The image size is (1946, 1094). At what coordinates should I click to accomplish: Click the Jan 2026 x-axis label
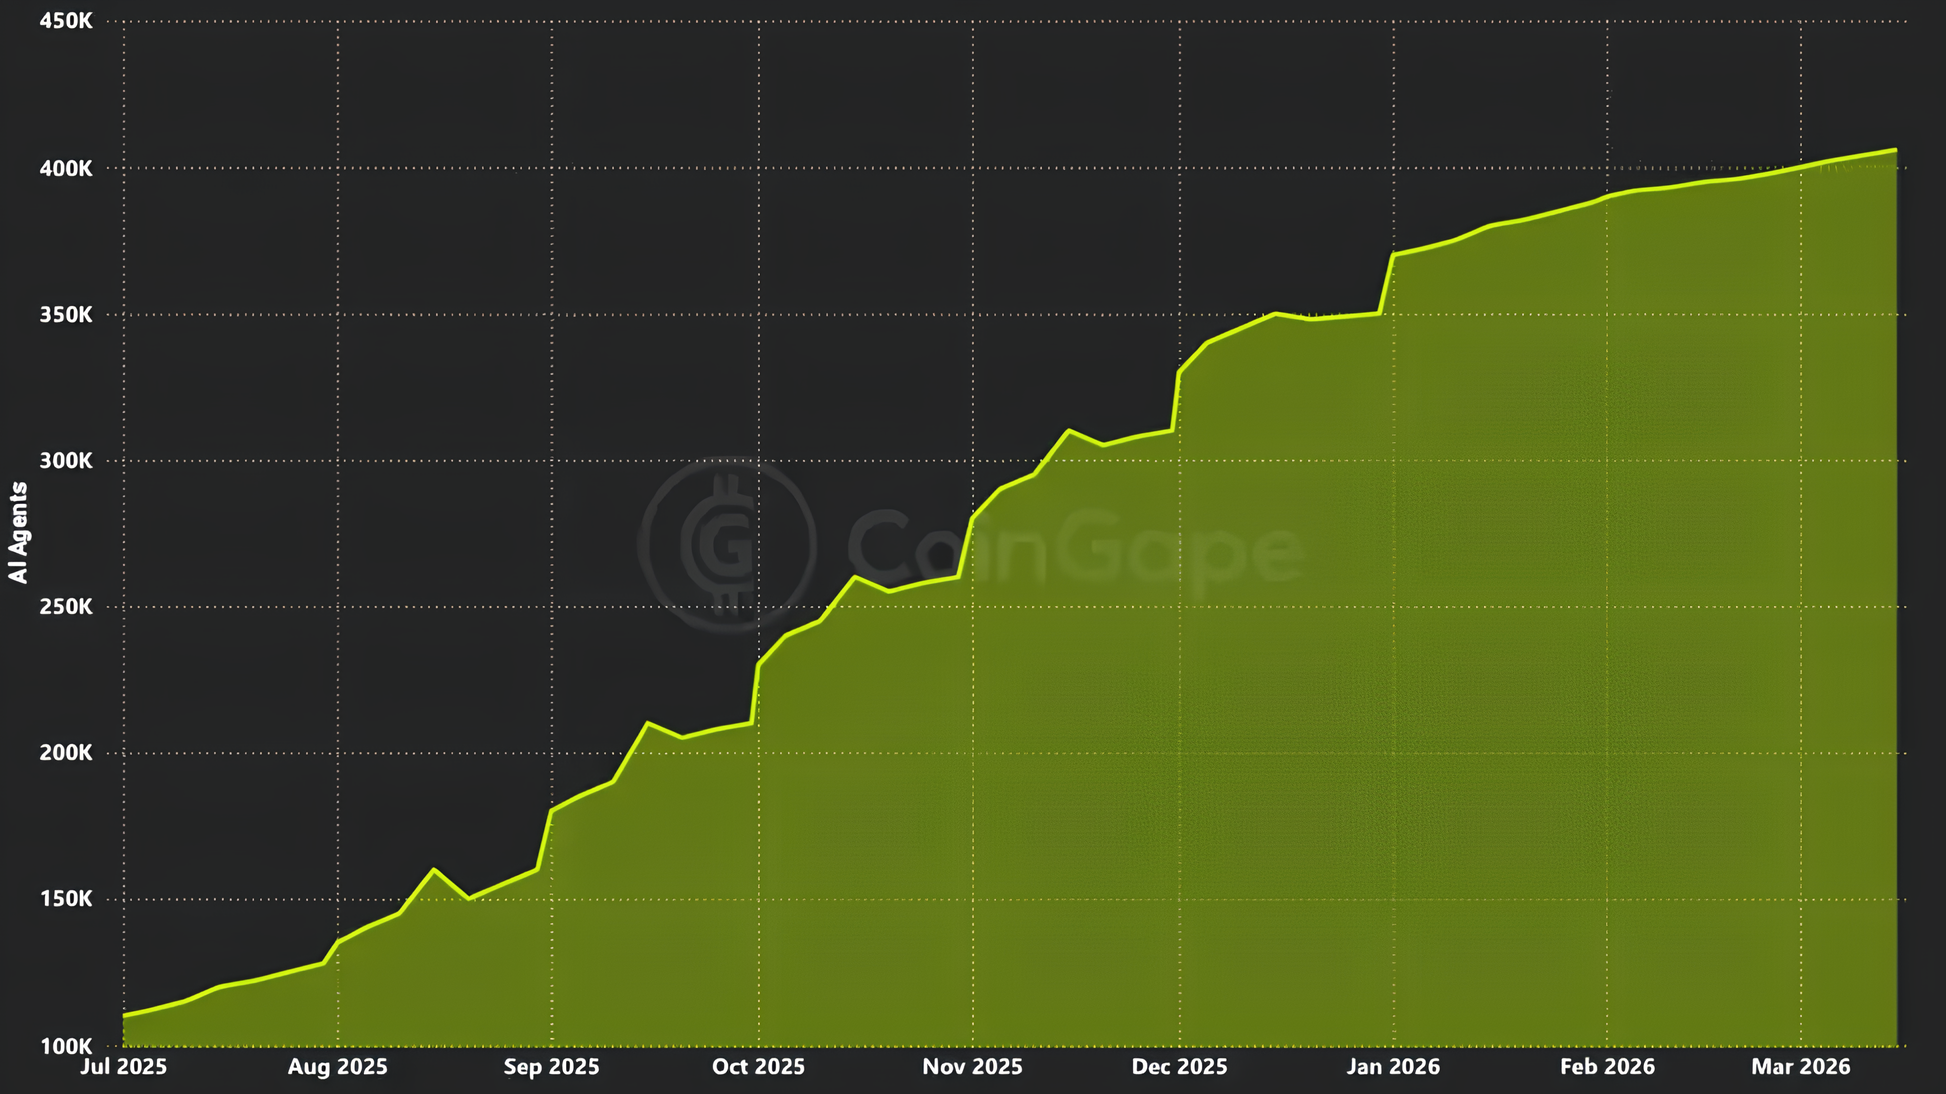pos(1393,1067)
